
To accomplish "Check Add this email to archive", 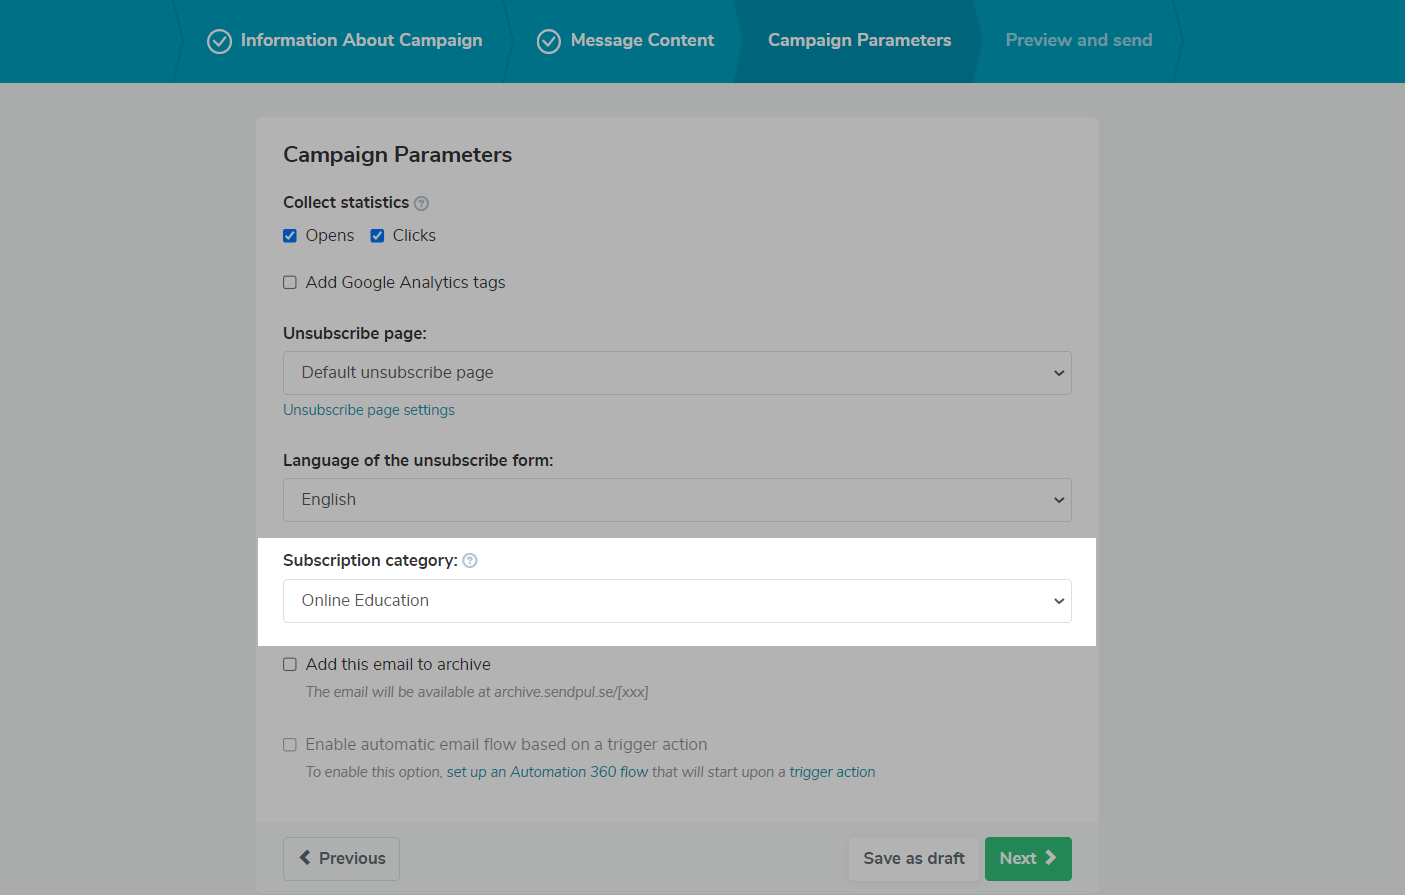I will [290, 665].
